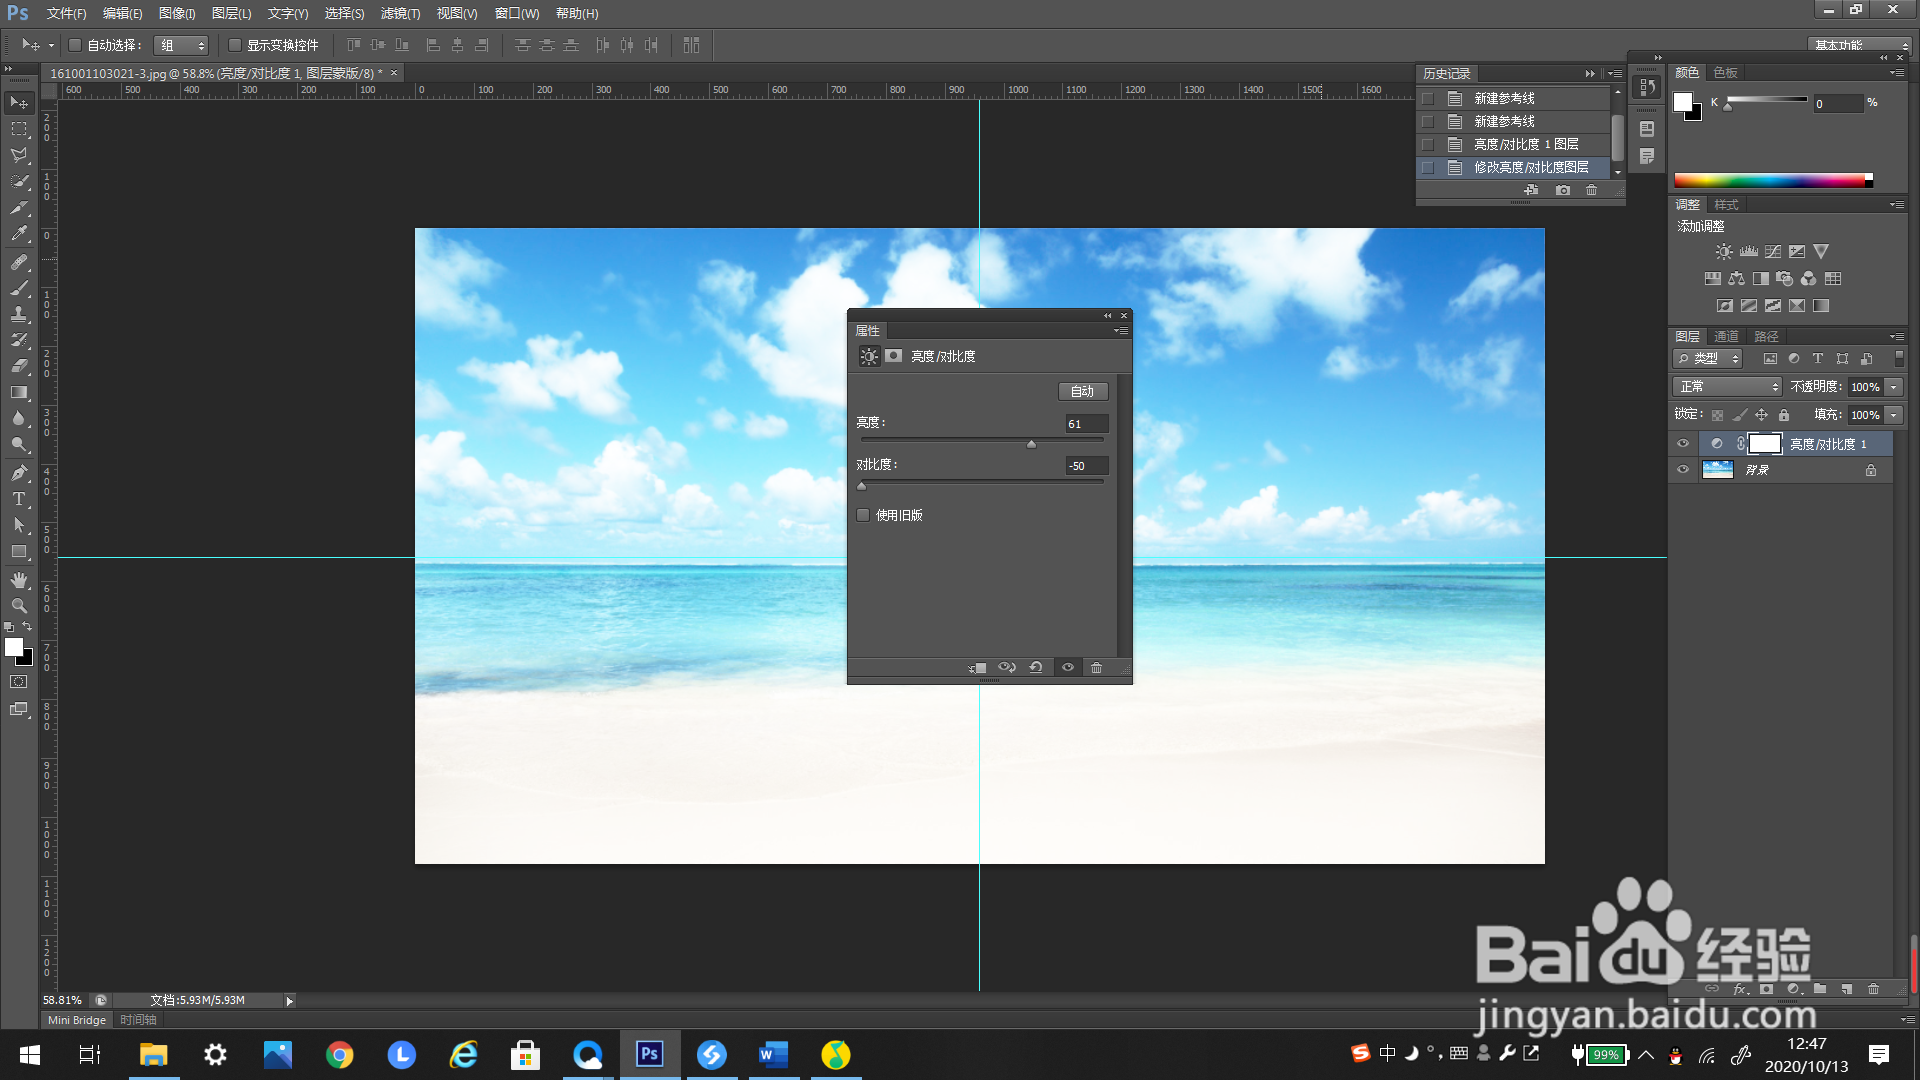The image size is (1920, 1080).
Task: Open the 滤镜 menu
Action: (x=400, y=13)
